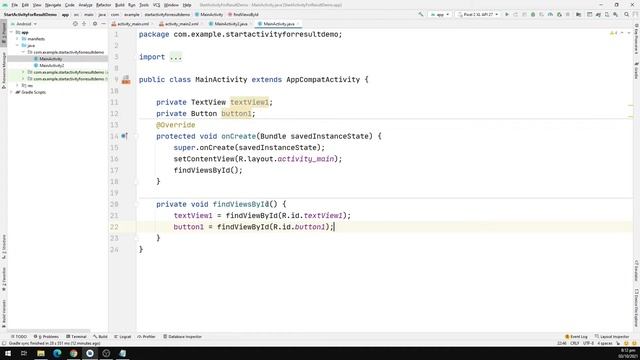This screenshot has width=640, height=360.
Task: Click findViewsById in the navigation breadcrumb
Action: [243, 14]
